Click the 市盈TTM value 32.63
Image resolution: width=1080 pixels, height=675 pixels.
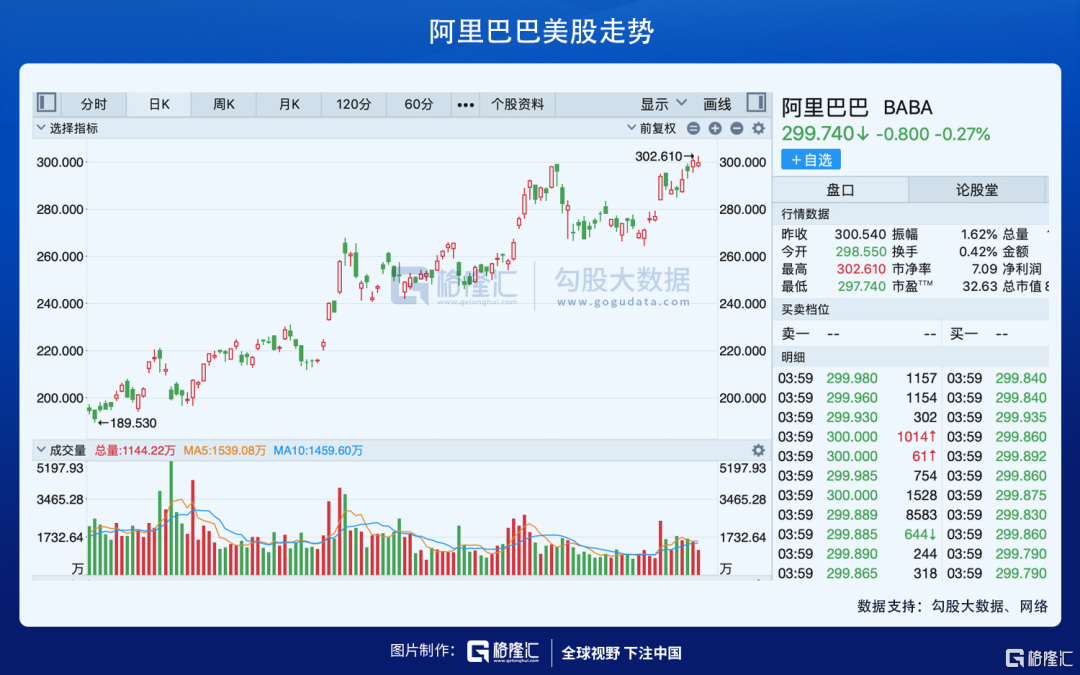tap(979, 286)
